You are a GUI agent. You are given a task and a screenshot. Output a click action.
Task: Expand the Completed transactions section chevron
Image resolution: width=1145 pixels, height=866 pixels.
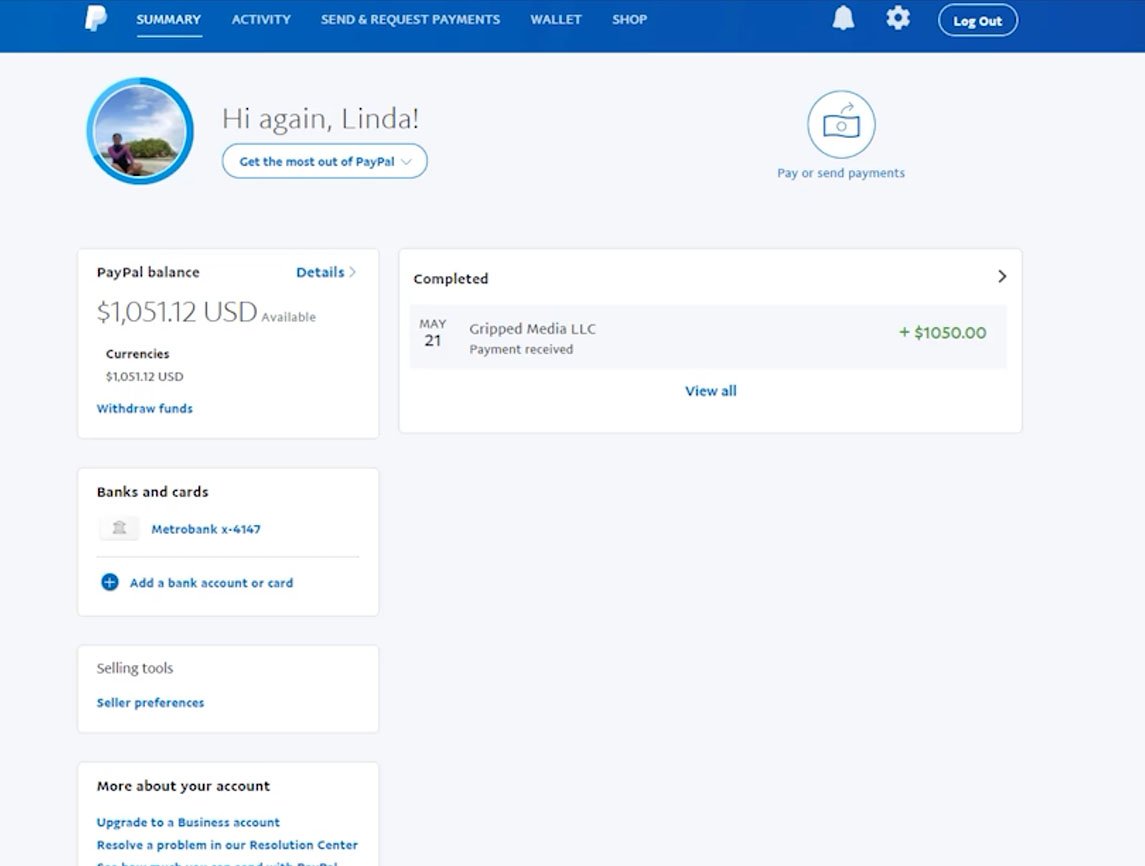(x=1002, y=277)
